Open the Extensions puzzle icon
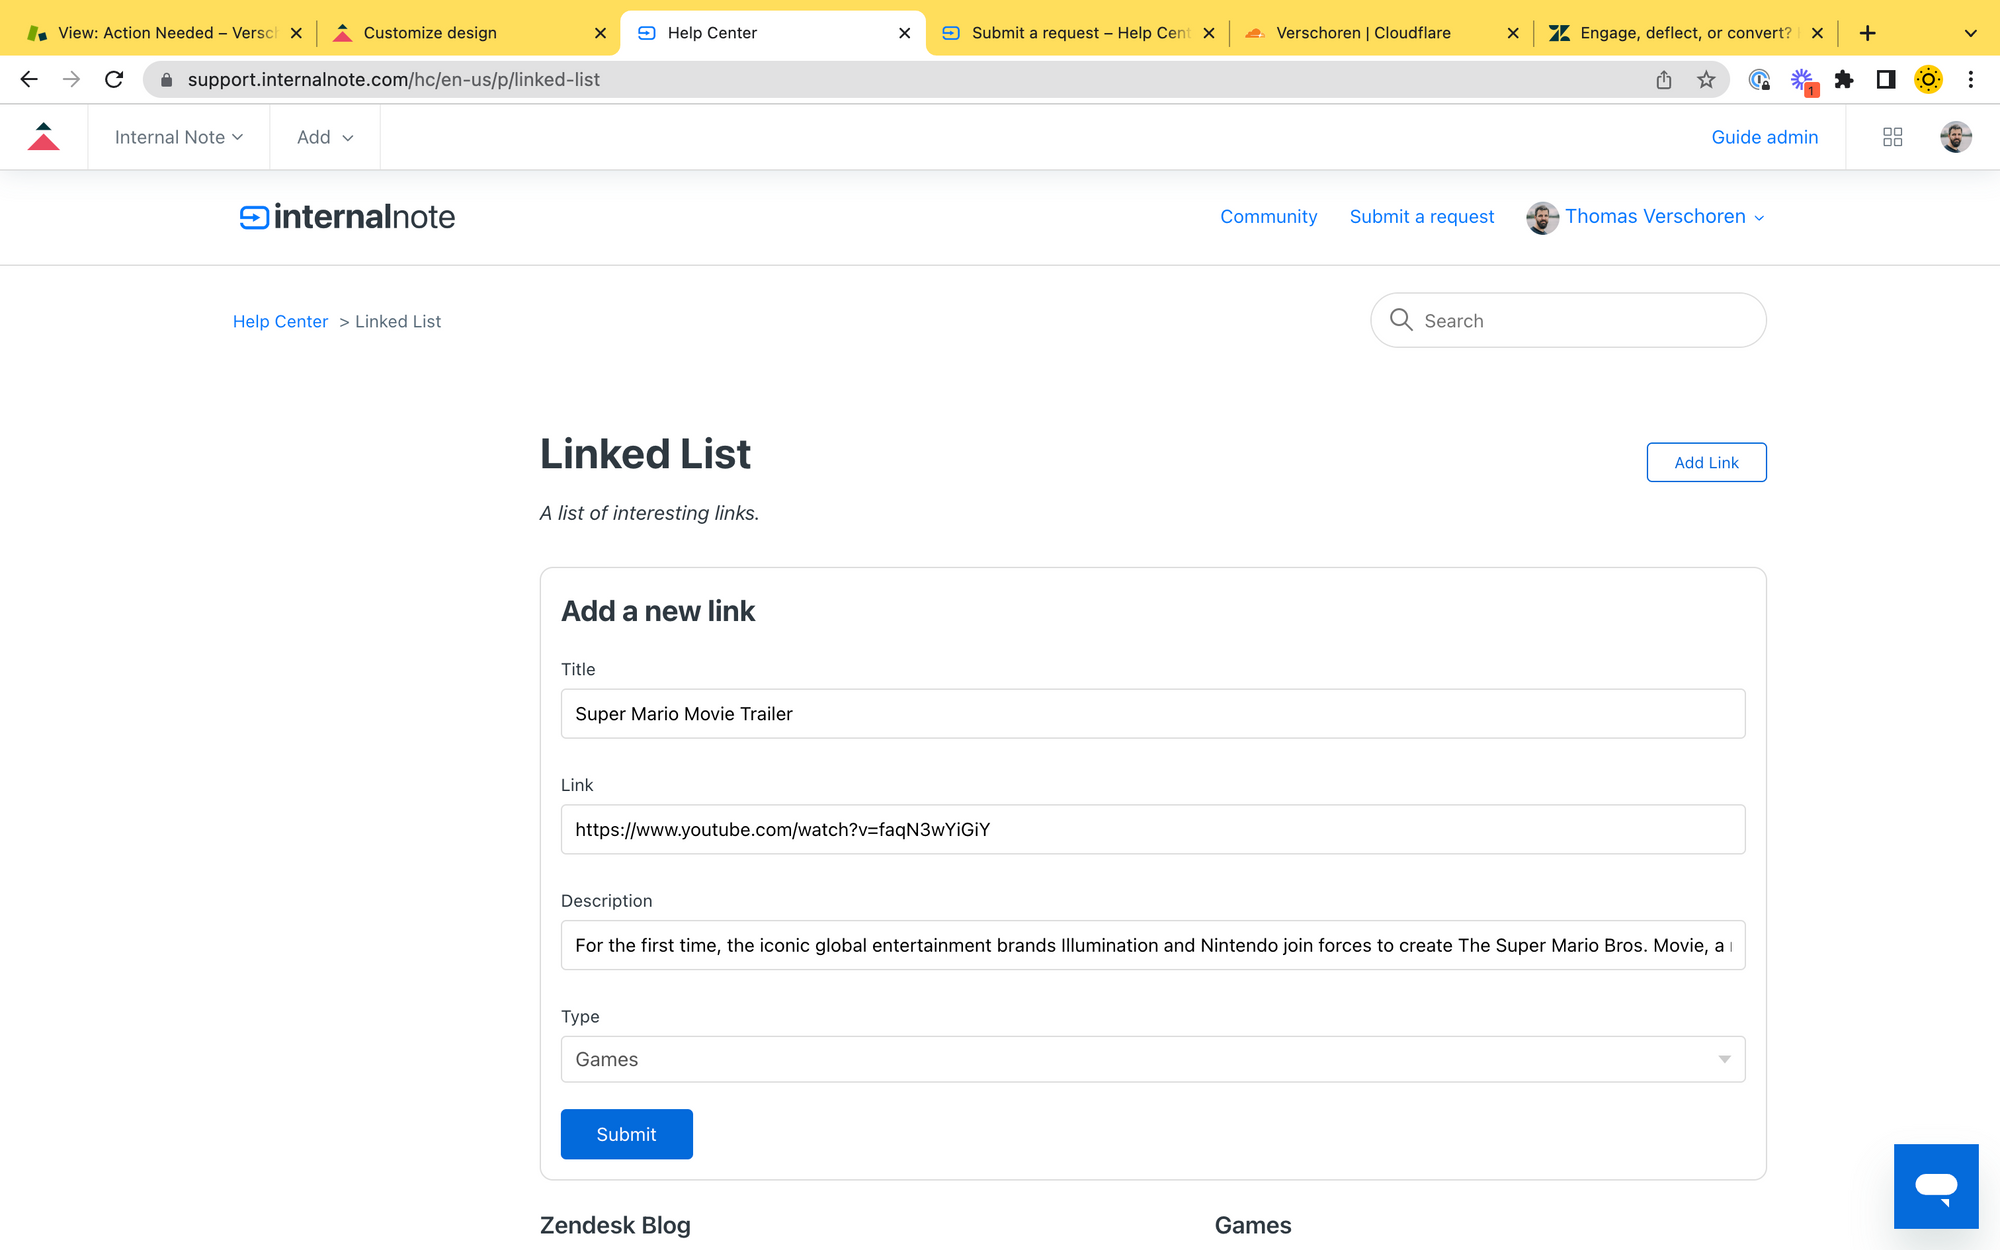 coord(1844,80)
